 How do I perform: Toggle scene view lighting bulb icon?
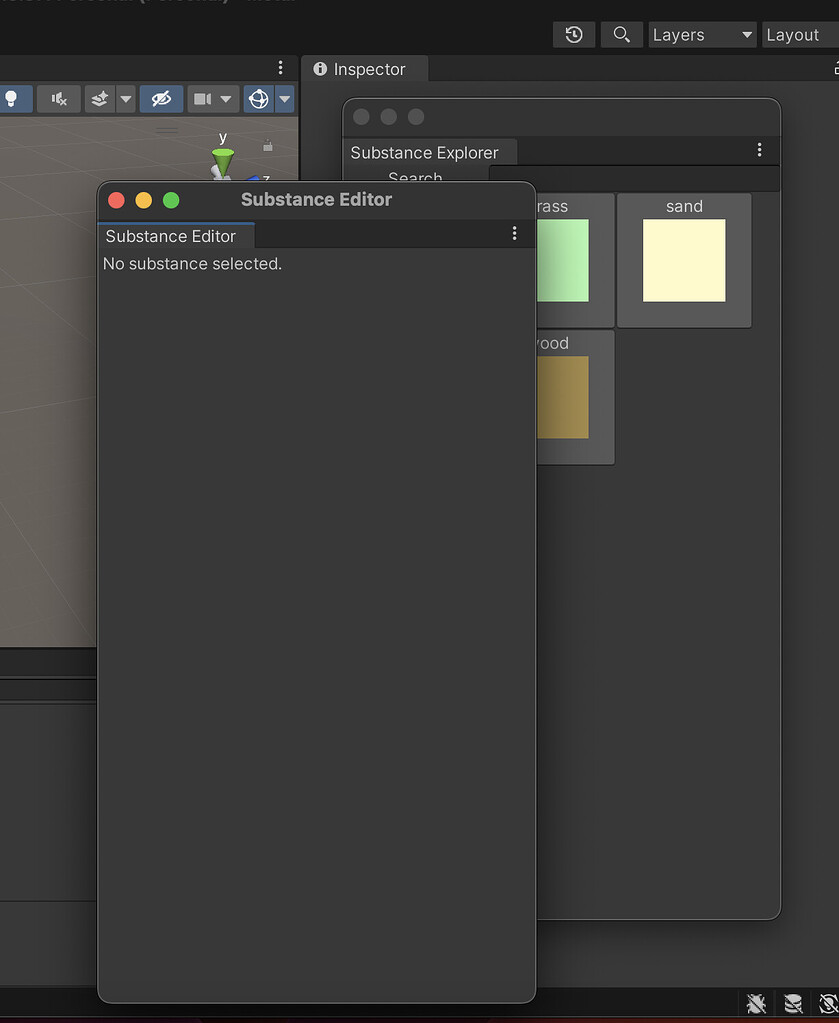10,98
